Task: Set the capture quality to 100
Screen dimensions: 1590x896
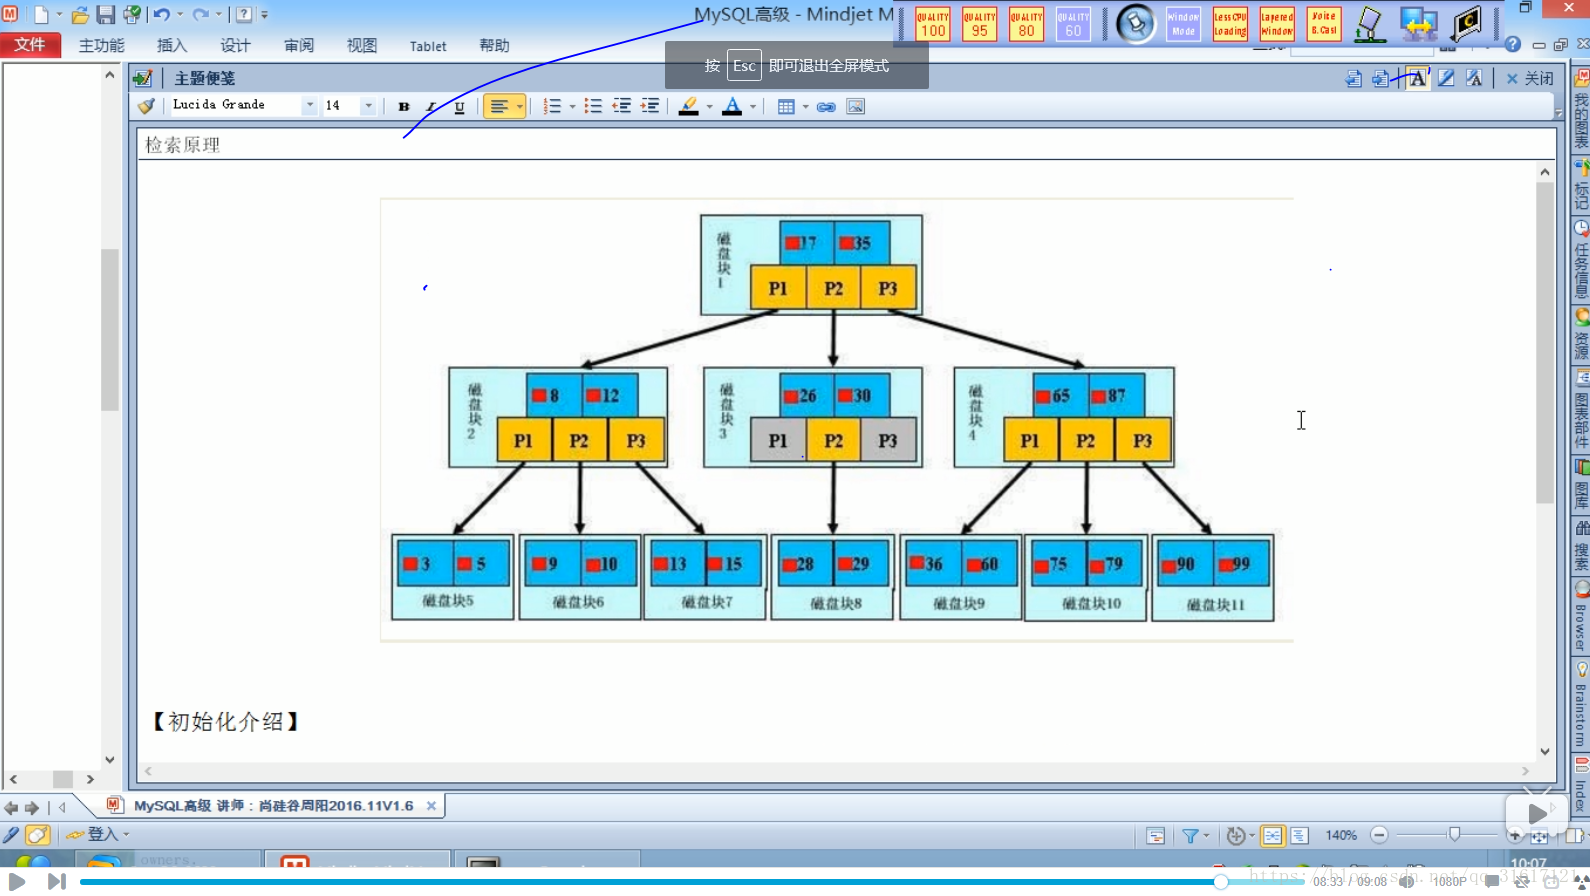Action: pyautogui.click(x=933, y=24)
